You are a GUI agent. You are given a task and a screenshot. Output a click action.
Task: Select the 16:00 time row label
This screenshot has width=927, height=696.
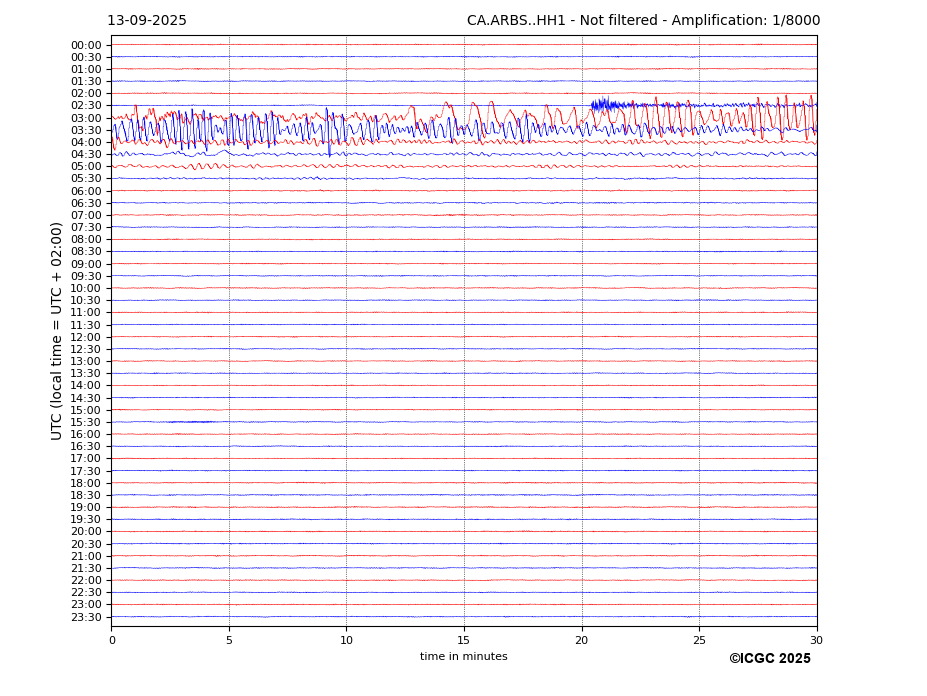click(86, 435)
